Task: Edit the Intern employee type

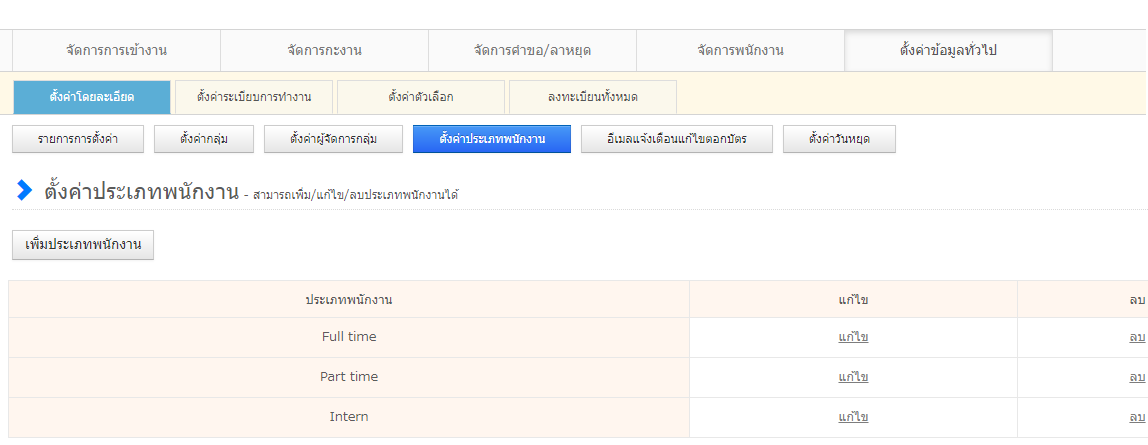Action: pyautogui.click(x=853, y=417)
